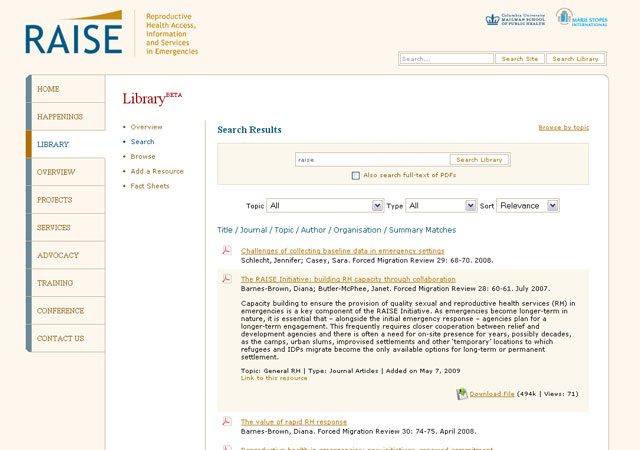640x450 pixels.
Task: Open Library Search submenu link
Action: point(142,142)
